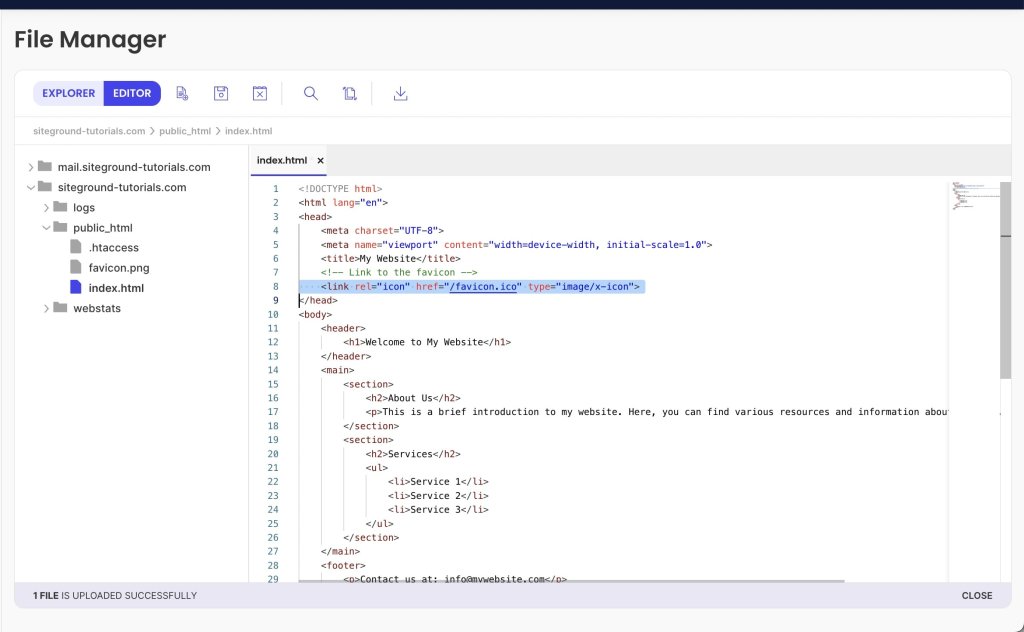Click the discard changes icon with an X

click(x=260, y=93)
